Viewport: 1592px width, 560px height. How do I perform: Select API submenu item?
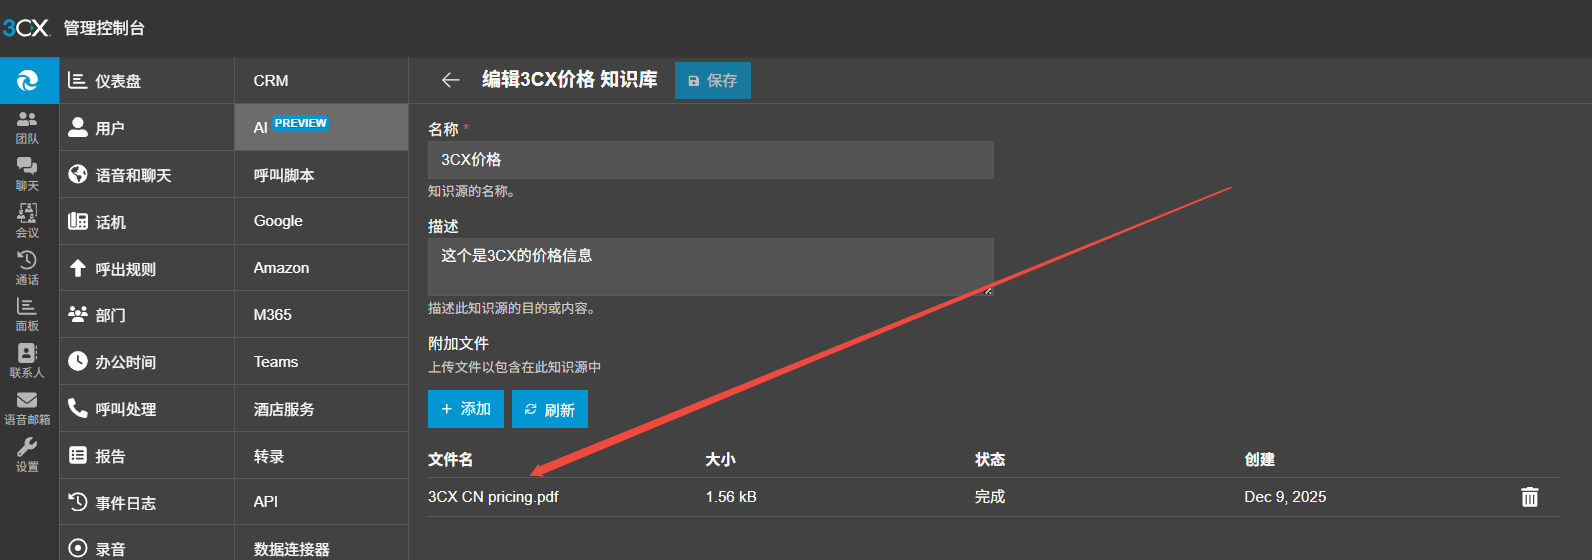pyautogui.click(x=321, y=502)
